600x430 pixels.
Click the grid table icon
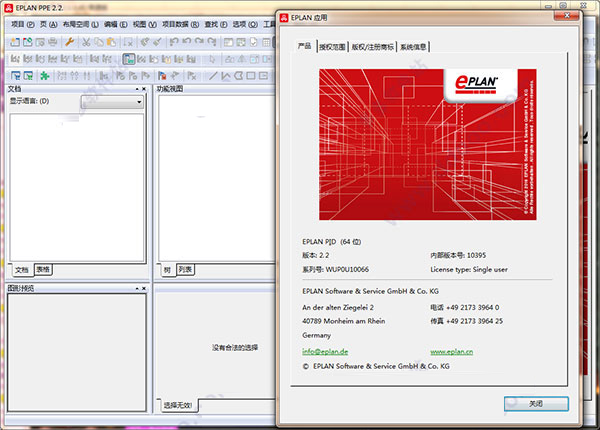pyautogui.click(x=266, y=42)
